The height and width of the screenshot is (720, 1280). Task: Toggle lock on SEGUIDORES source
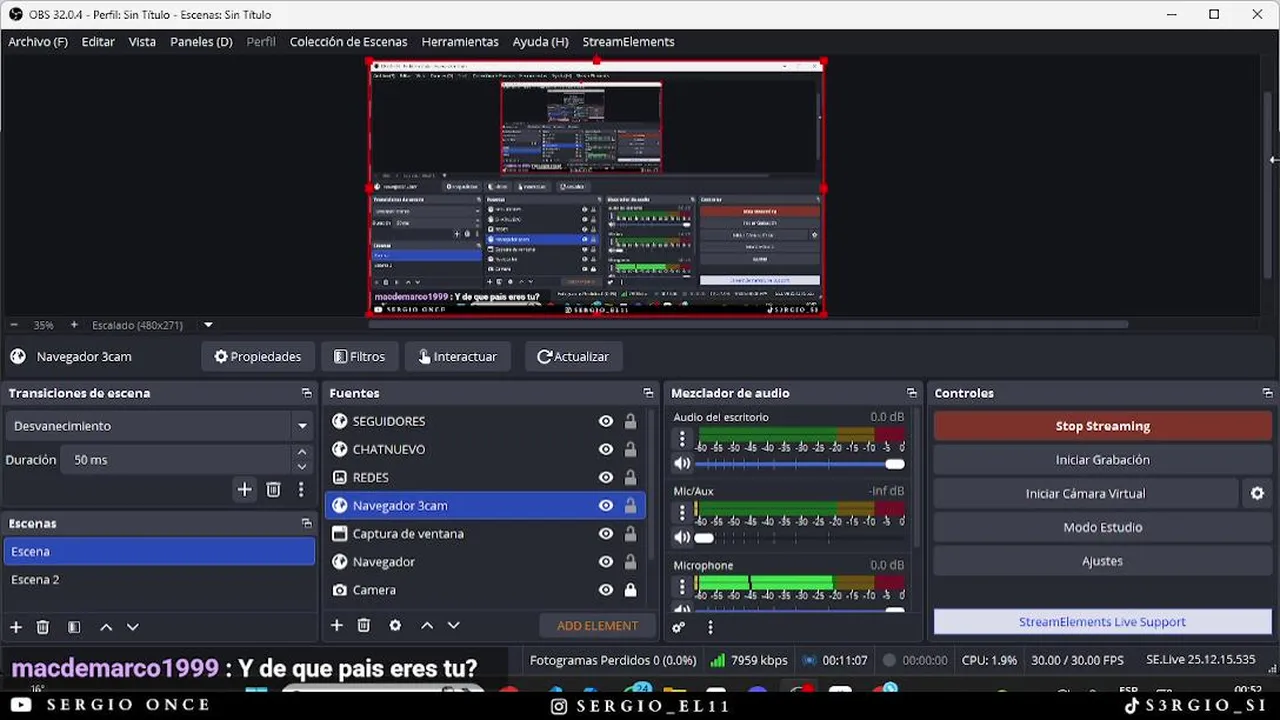(630, 422)
